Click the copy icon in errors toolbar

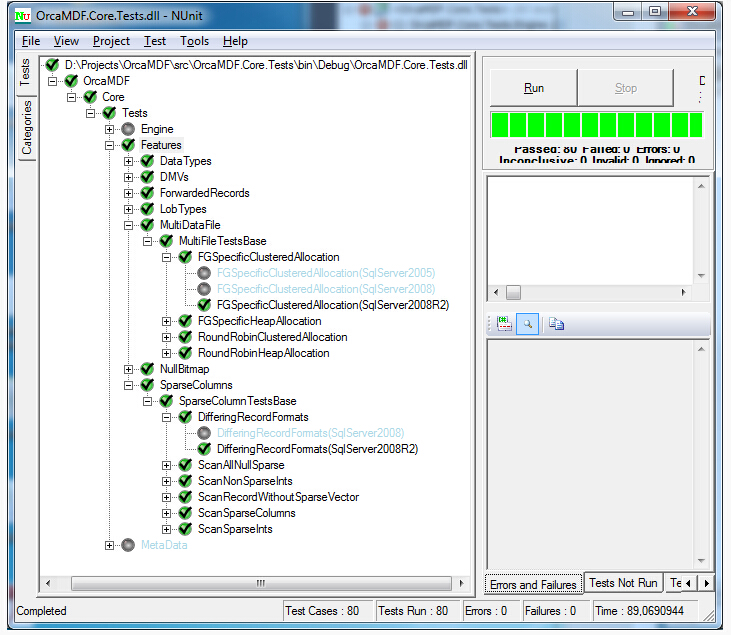coord(556,324)
